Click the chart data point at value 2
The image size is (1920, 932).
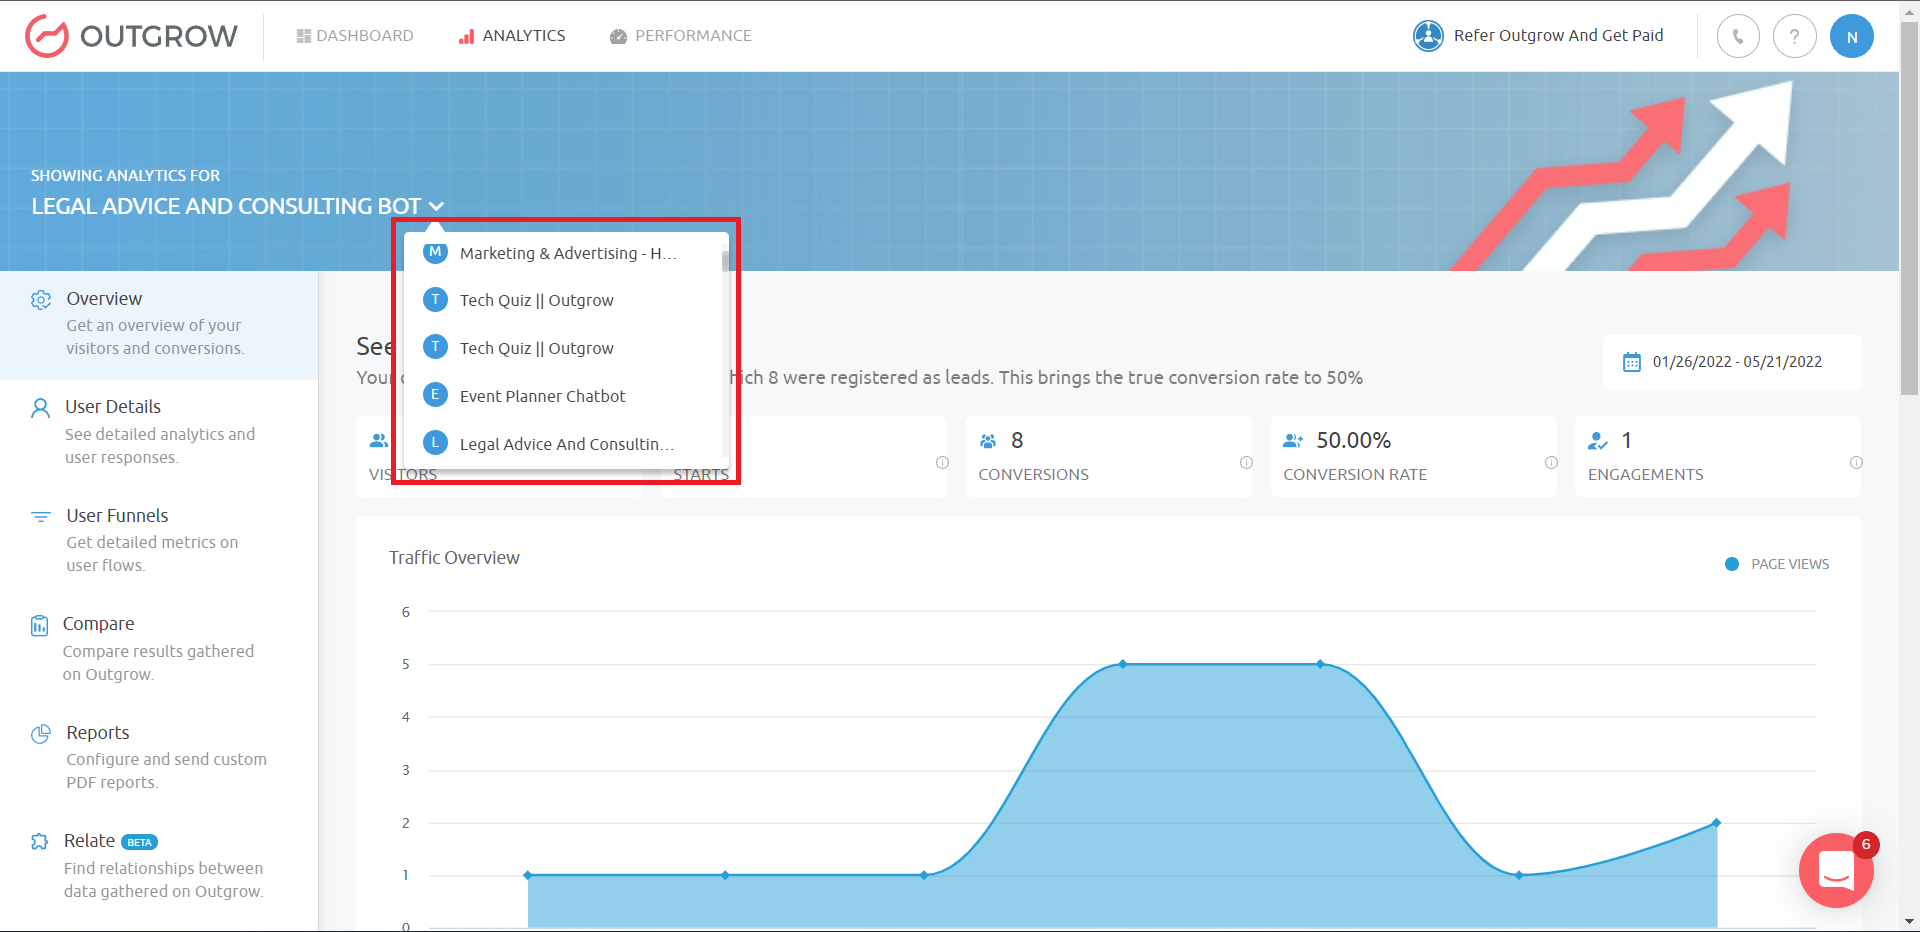[1716, 823]
